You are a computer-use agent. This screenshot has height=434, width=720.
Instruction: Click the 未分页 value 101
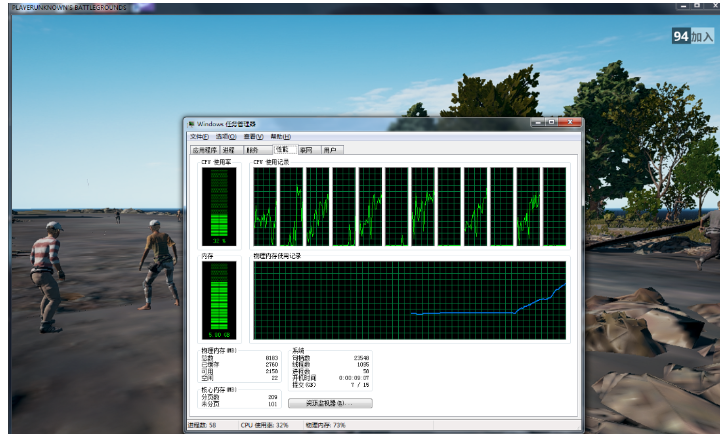pyautogui.click(x=273, y=404)
